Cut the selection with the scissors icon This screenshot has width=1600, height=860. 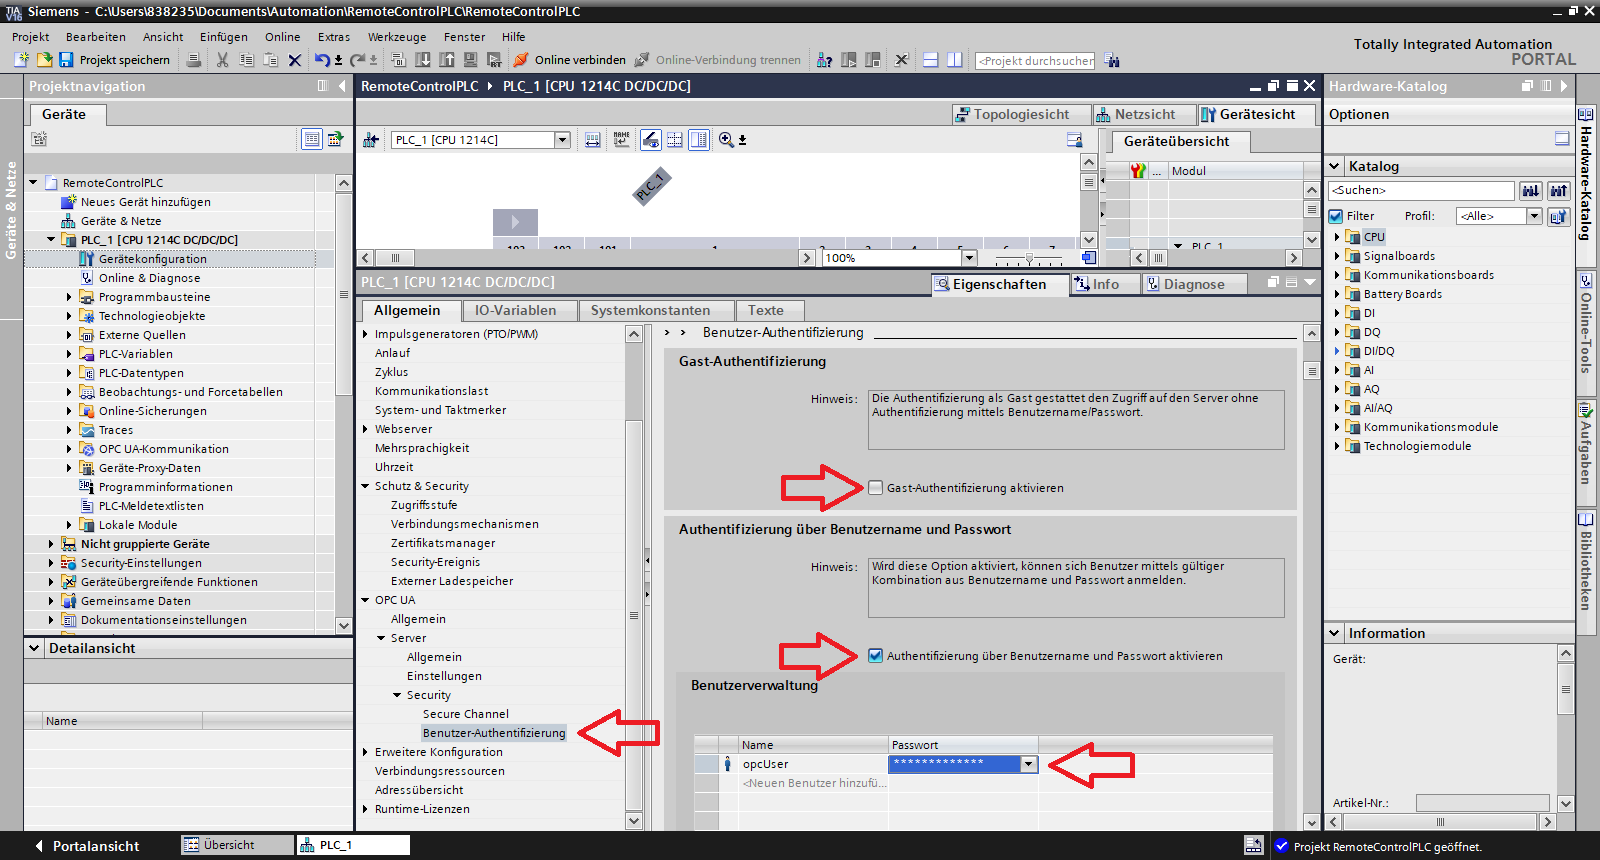[x=222, y=60]
